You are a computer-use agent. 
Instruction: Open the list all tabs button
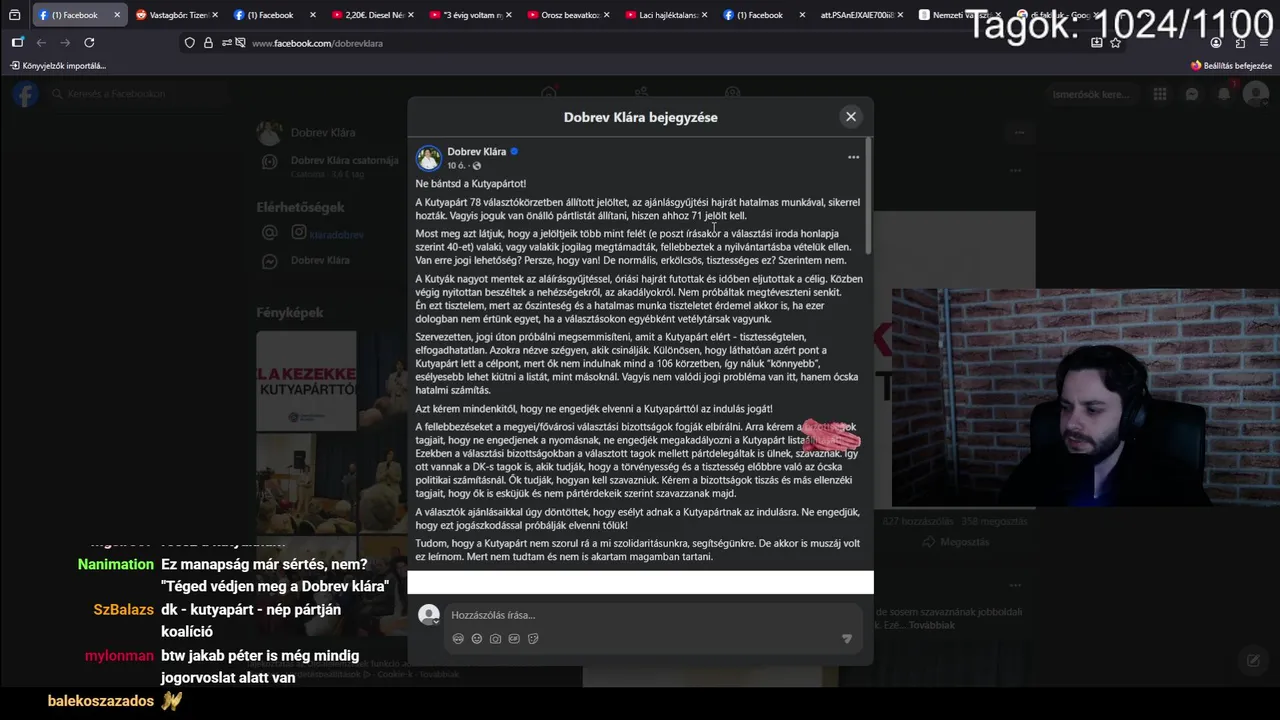(x=14, y=15)
